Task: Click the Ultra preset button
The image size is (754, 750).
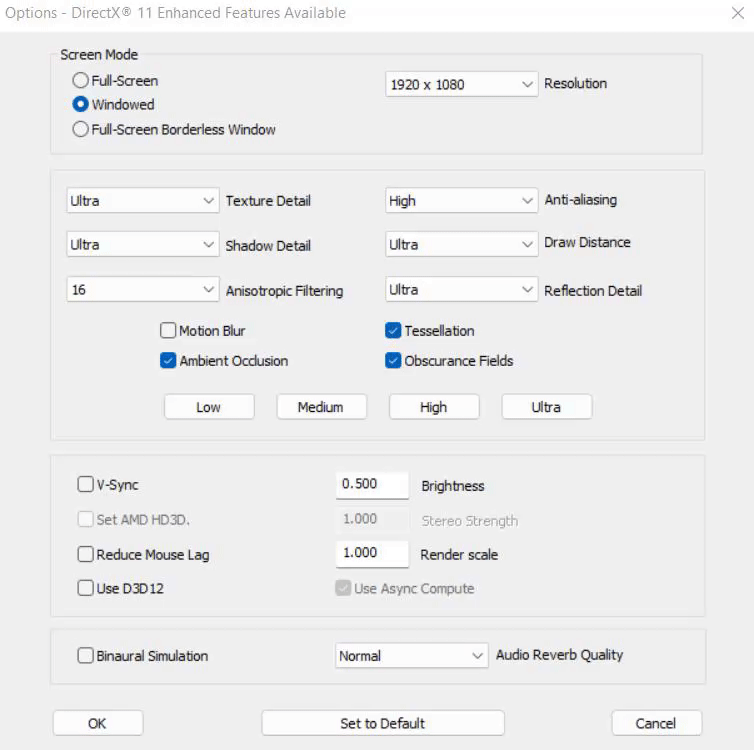Action: [546, 407]
